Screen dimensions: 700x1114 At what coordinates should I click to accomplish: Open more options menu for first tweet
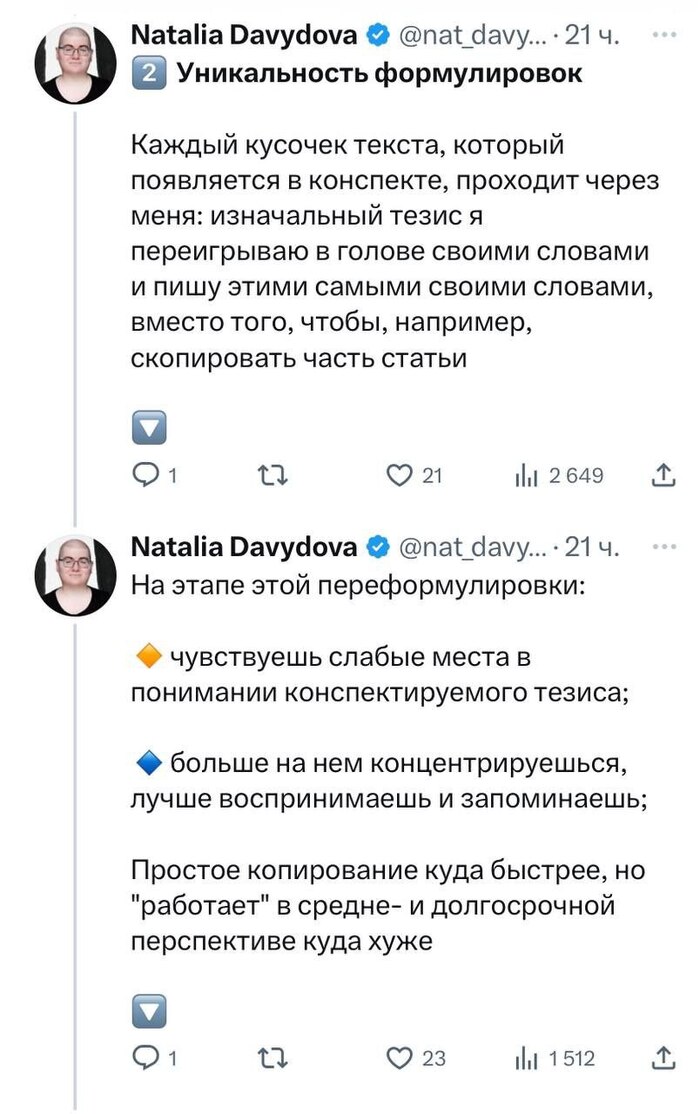[x=662, y=34]
